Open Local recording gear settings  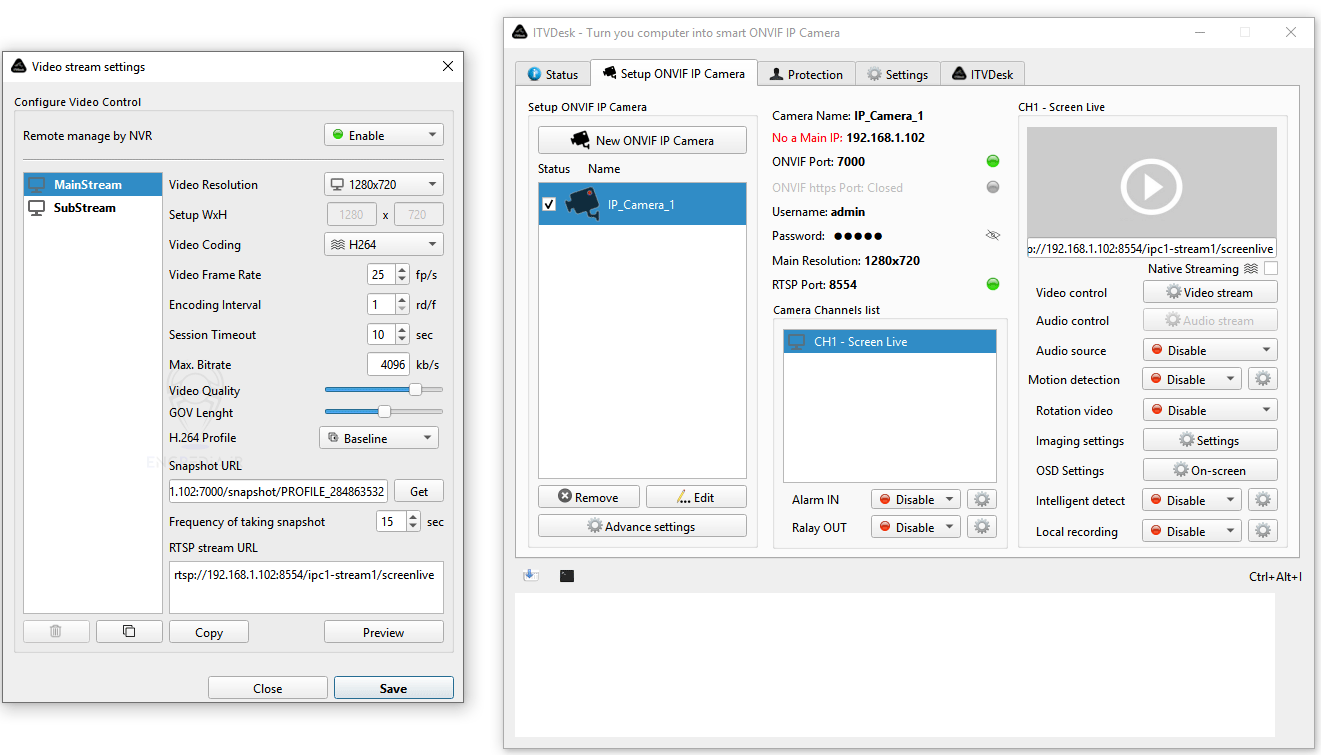click(1263, 532)
